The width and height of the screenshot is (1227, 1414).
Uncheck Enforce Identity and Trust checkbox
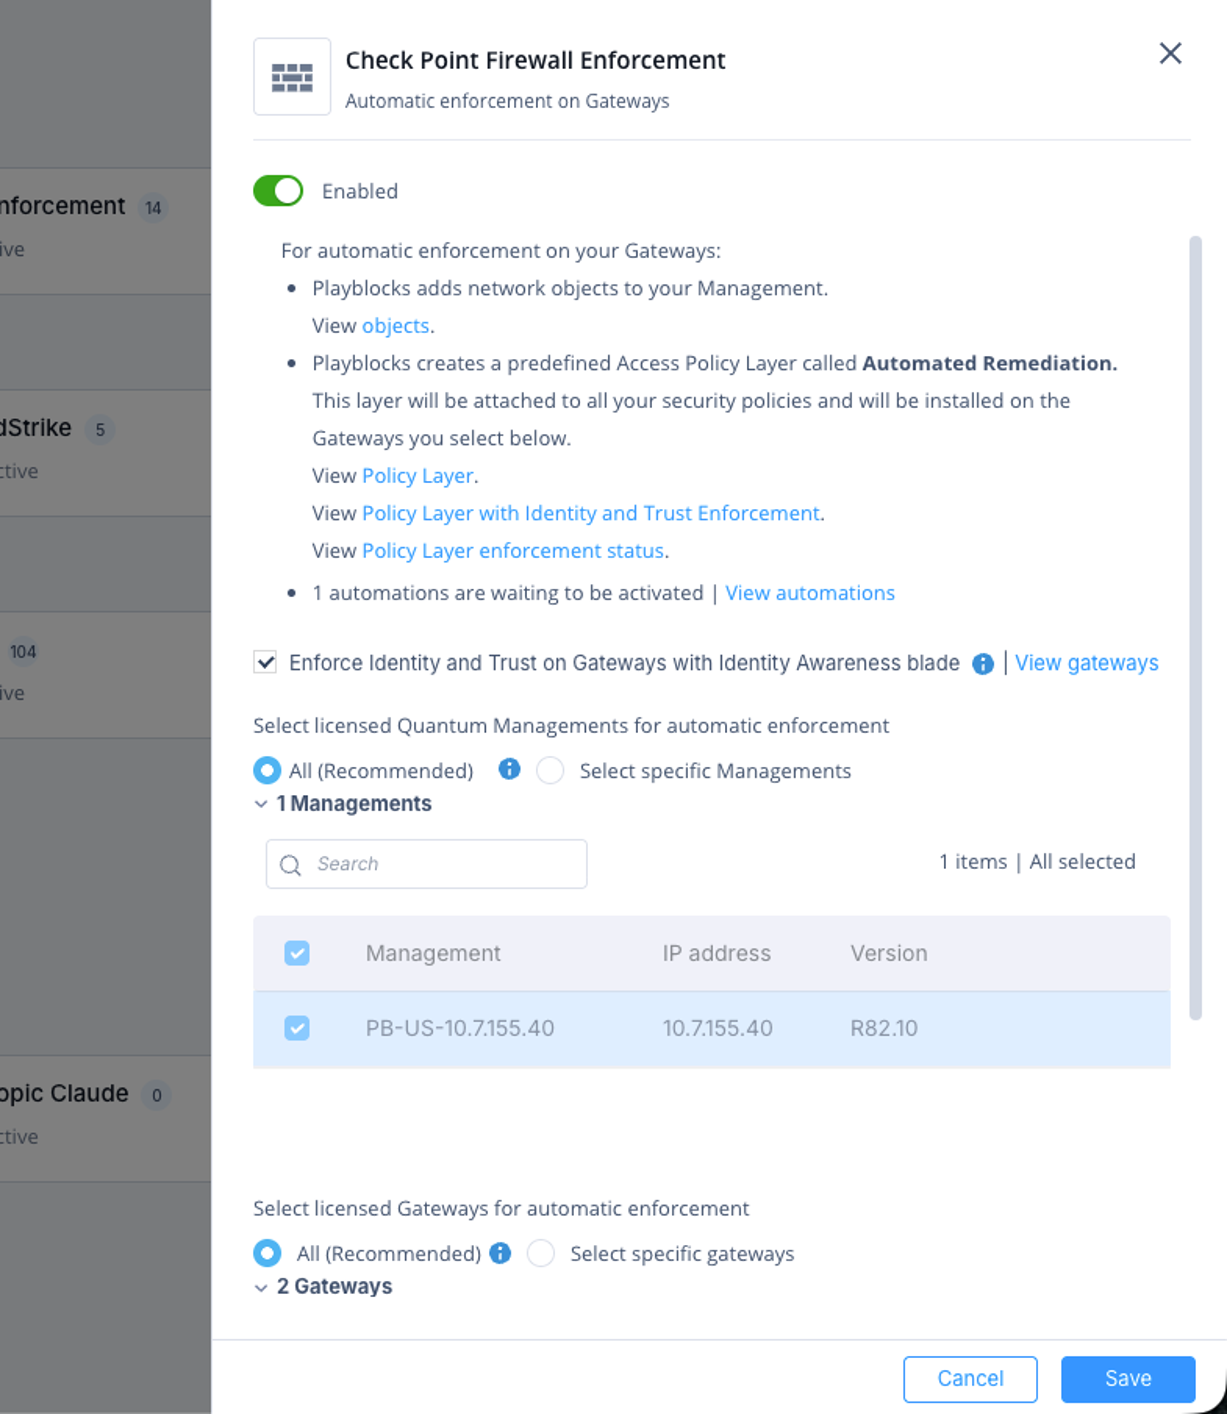pos(265,662)
